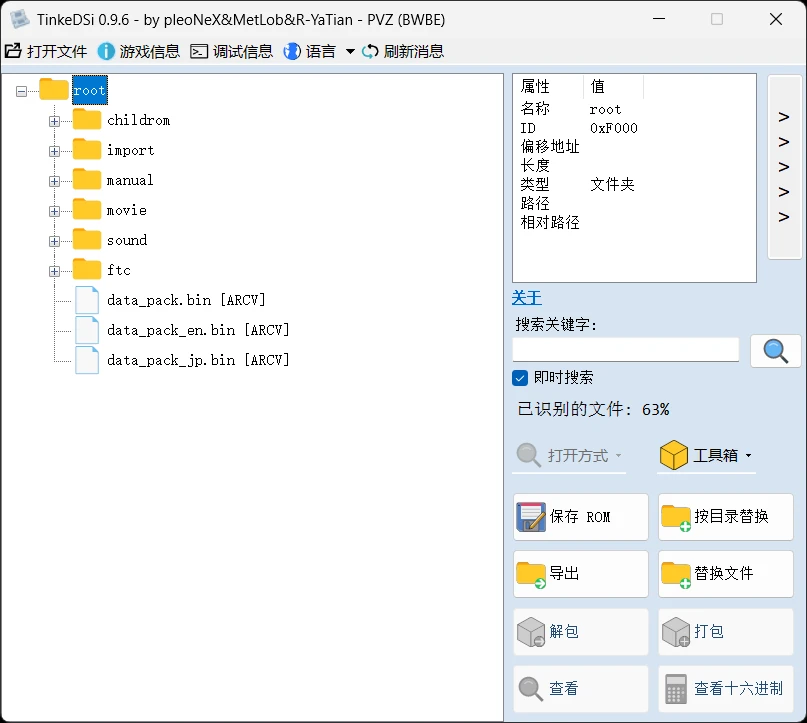
Task: Select data_pack_en.bin file in tree
Action: coord(198,330)
